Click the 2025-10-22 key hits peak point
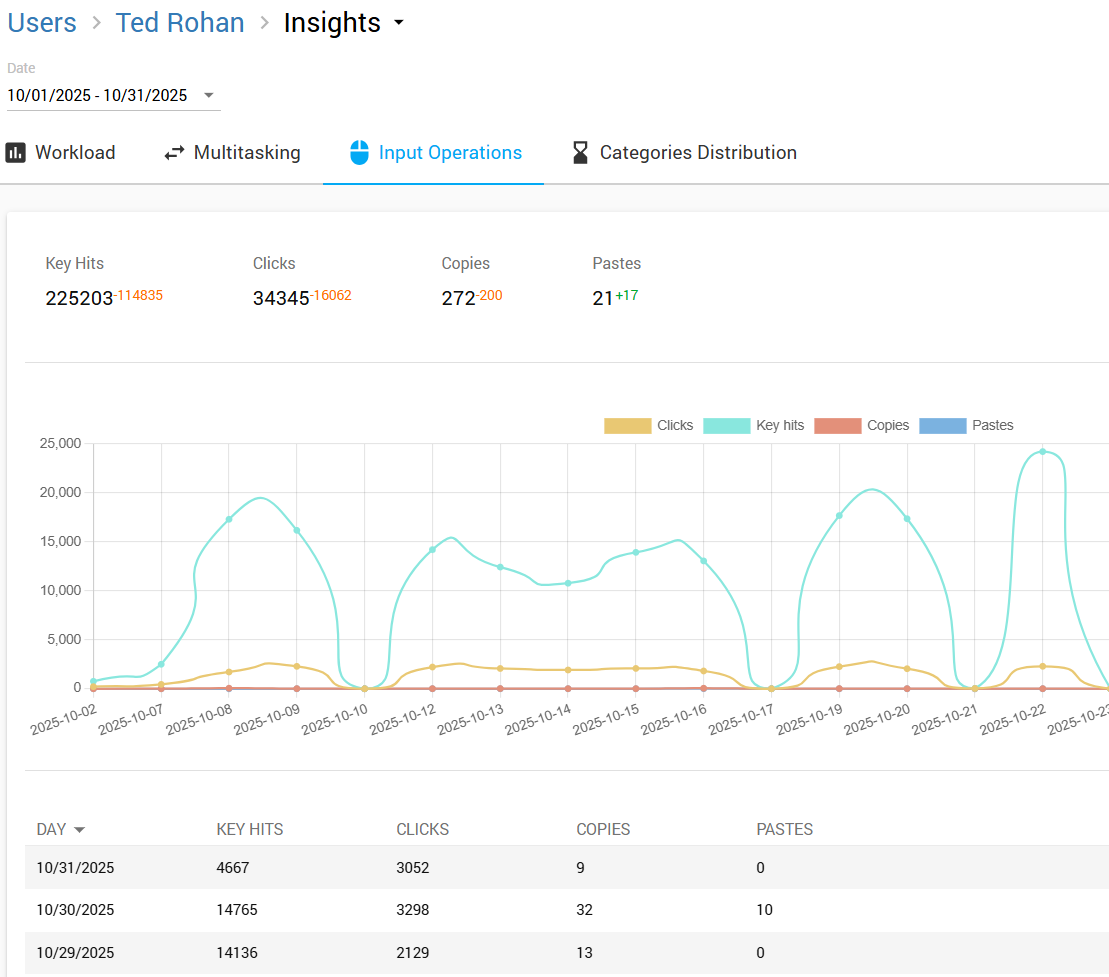The width and height of the screenshot is (1109, 977). click(1043, 452)
